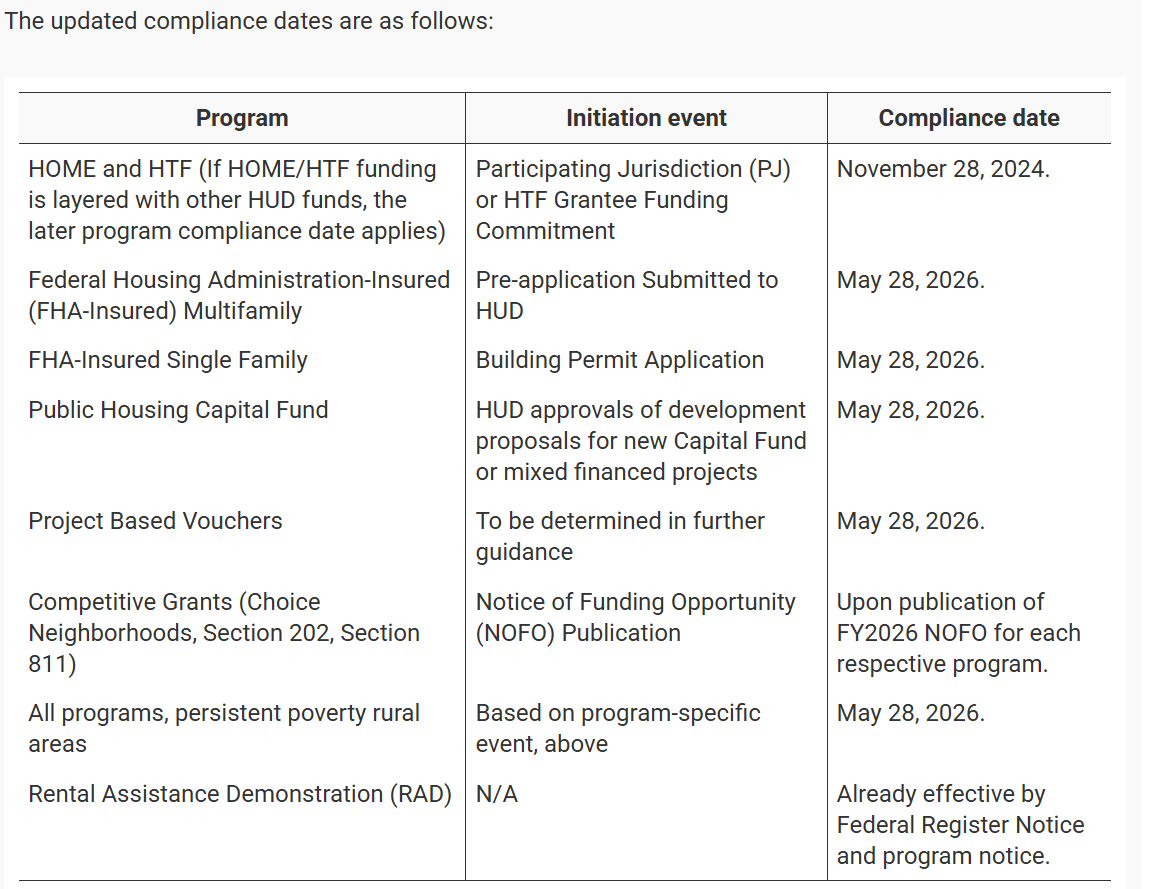This screenshot has height=889, width=1153.
Task: Click the 'updated compliance dates' intro sentence
Action: tap(249, 21)
